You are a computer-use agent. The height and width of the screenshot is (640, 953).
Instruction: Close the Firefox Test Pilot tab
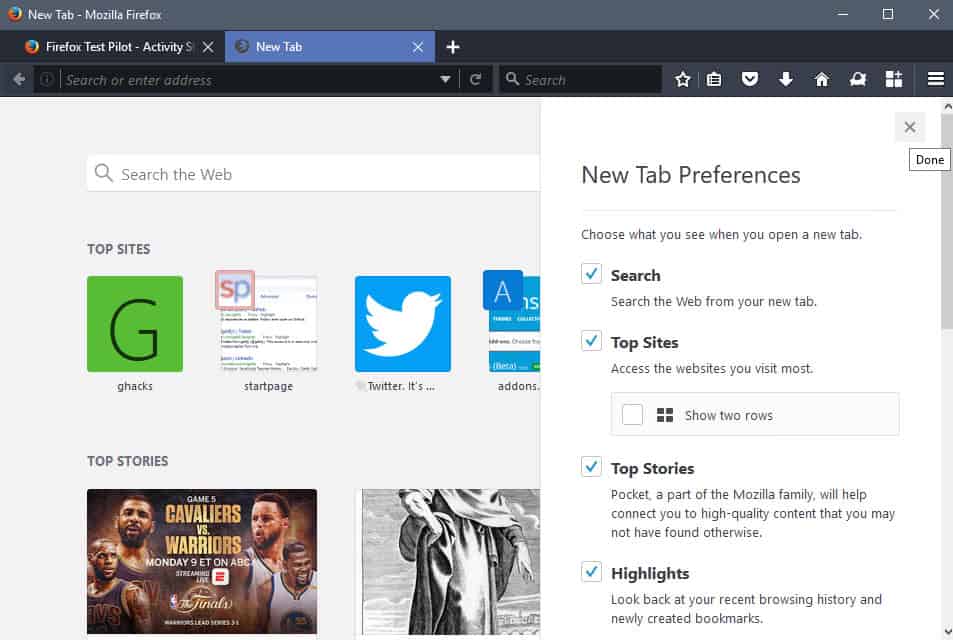click(208, 47)
